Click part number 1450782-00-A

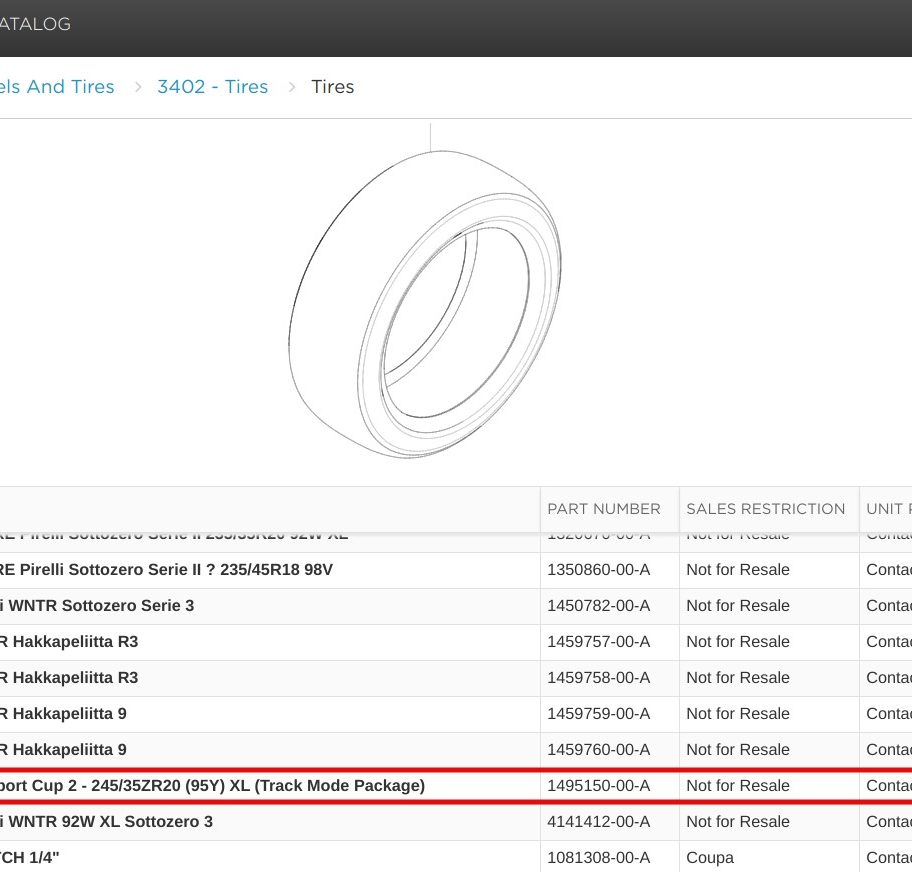coord(598,606)
